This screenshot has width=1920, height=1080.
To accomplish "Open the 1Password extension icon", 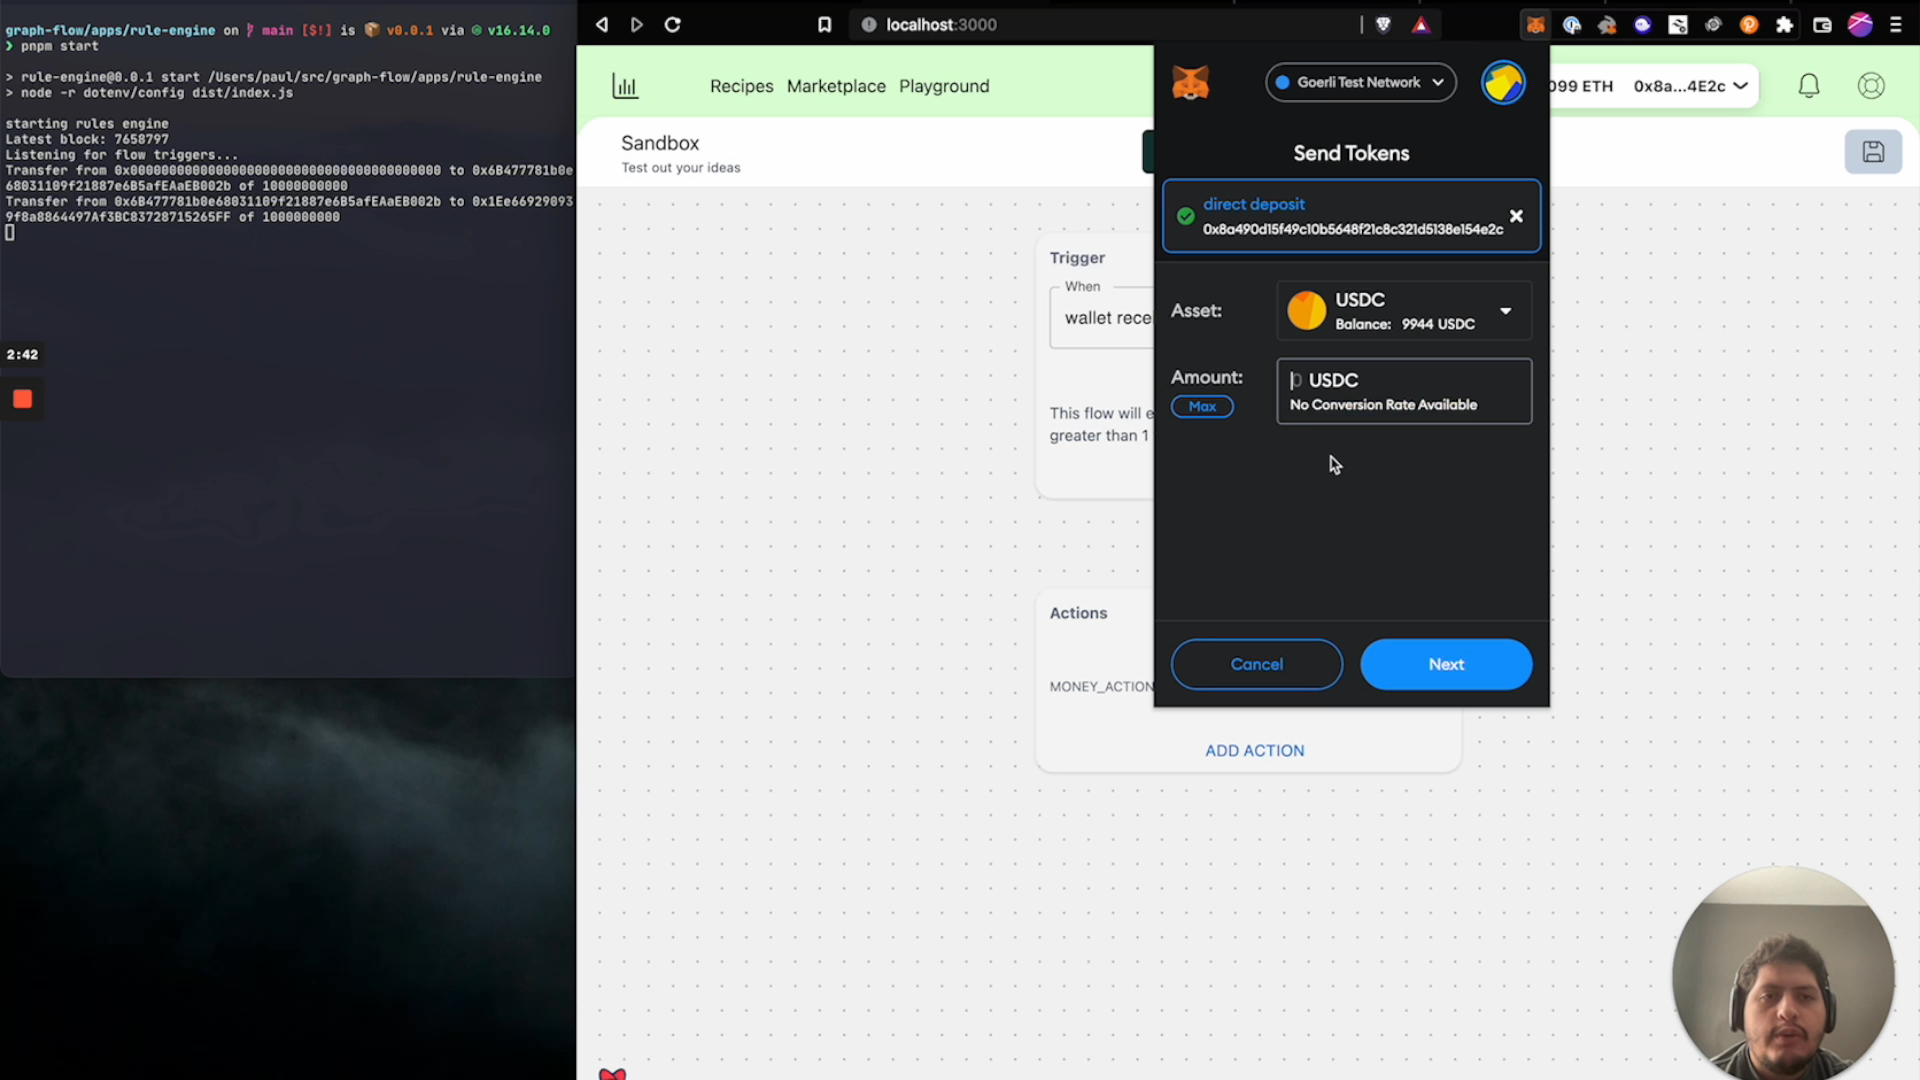I will [1572, 25].
